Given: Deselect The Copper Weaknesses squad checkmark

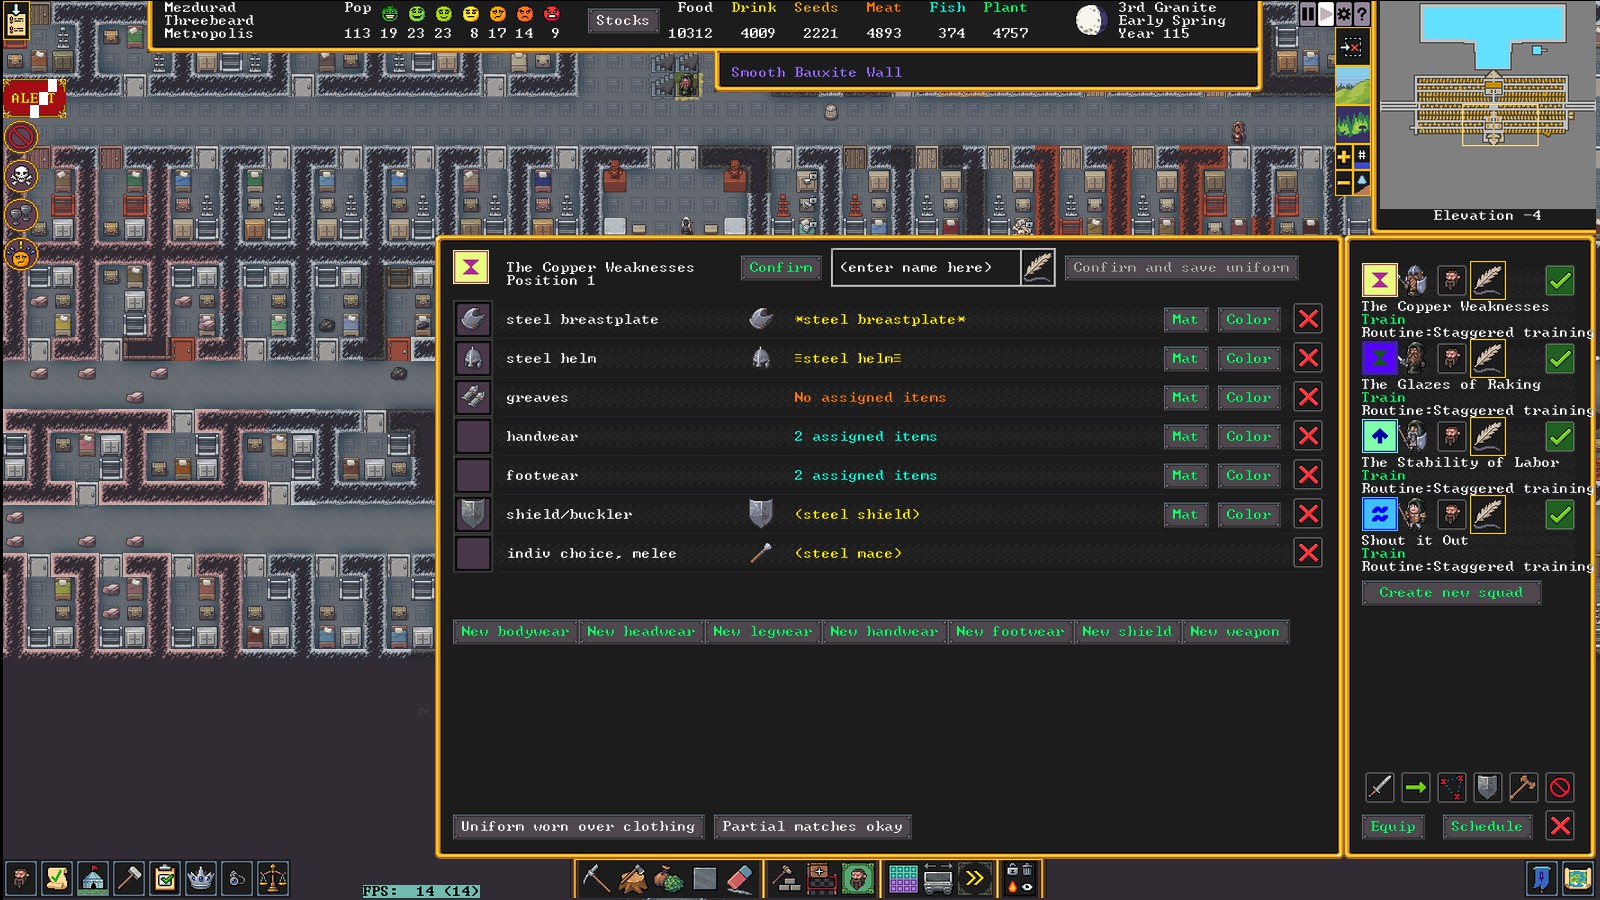Looking at the screenshot, I should (x=1559, y=280).
